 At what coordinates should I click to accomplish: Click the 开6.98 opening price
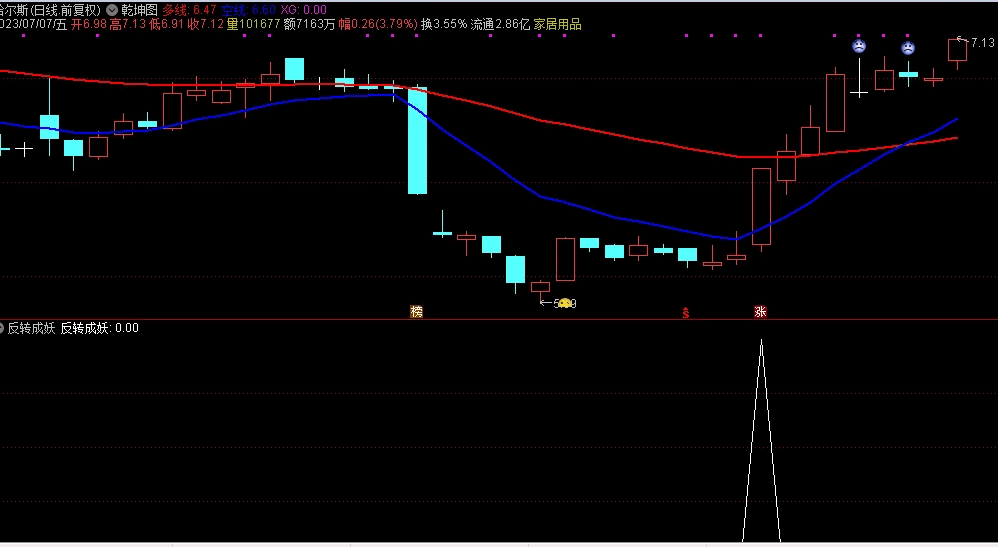click(x=88, y=24)
